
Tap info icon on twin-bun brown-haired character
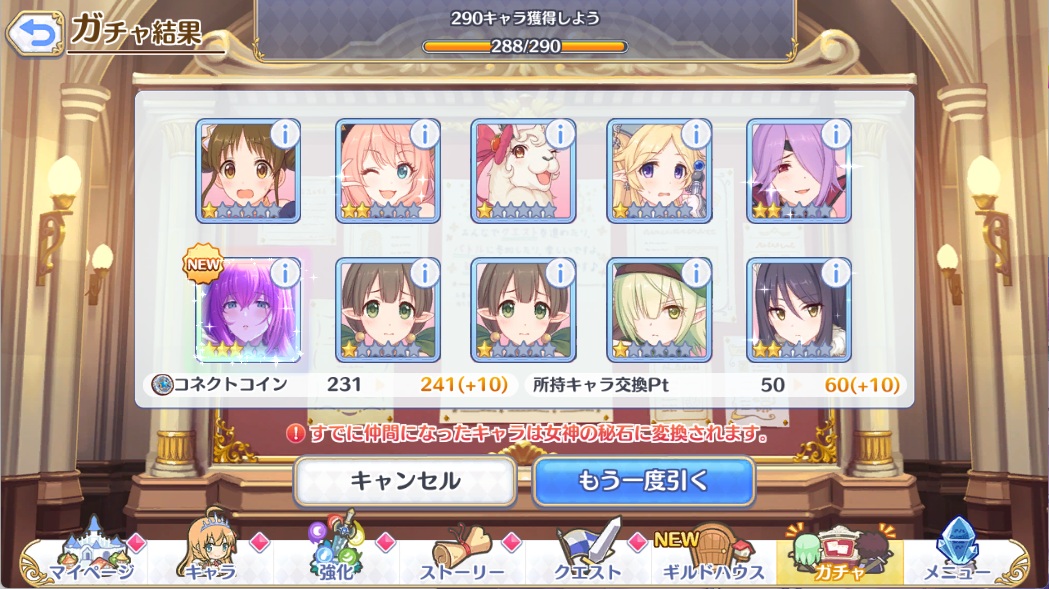(286, 135)
